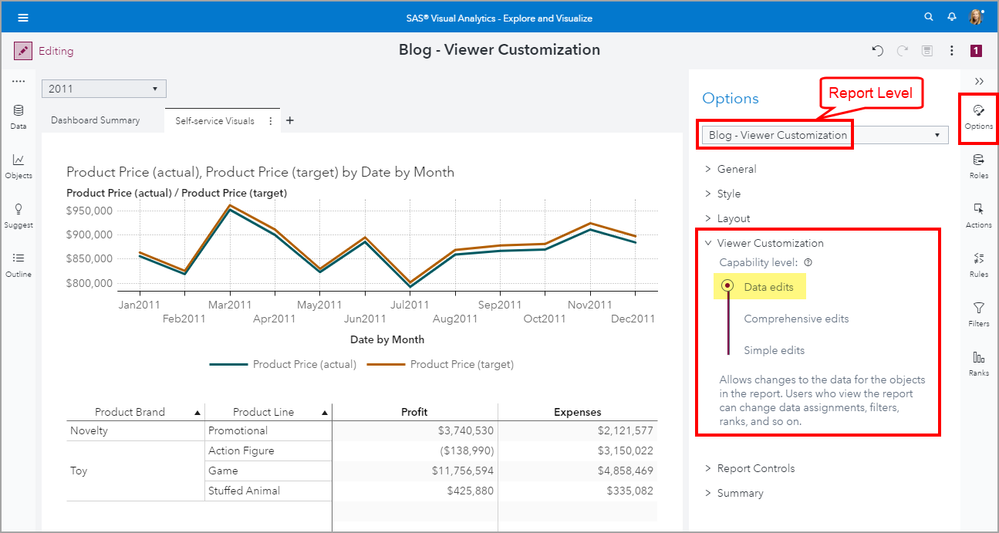Open the 2011 year dropdown
Viewport: 999px width, 533px height.
103,89
